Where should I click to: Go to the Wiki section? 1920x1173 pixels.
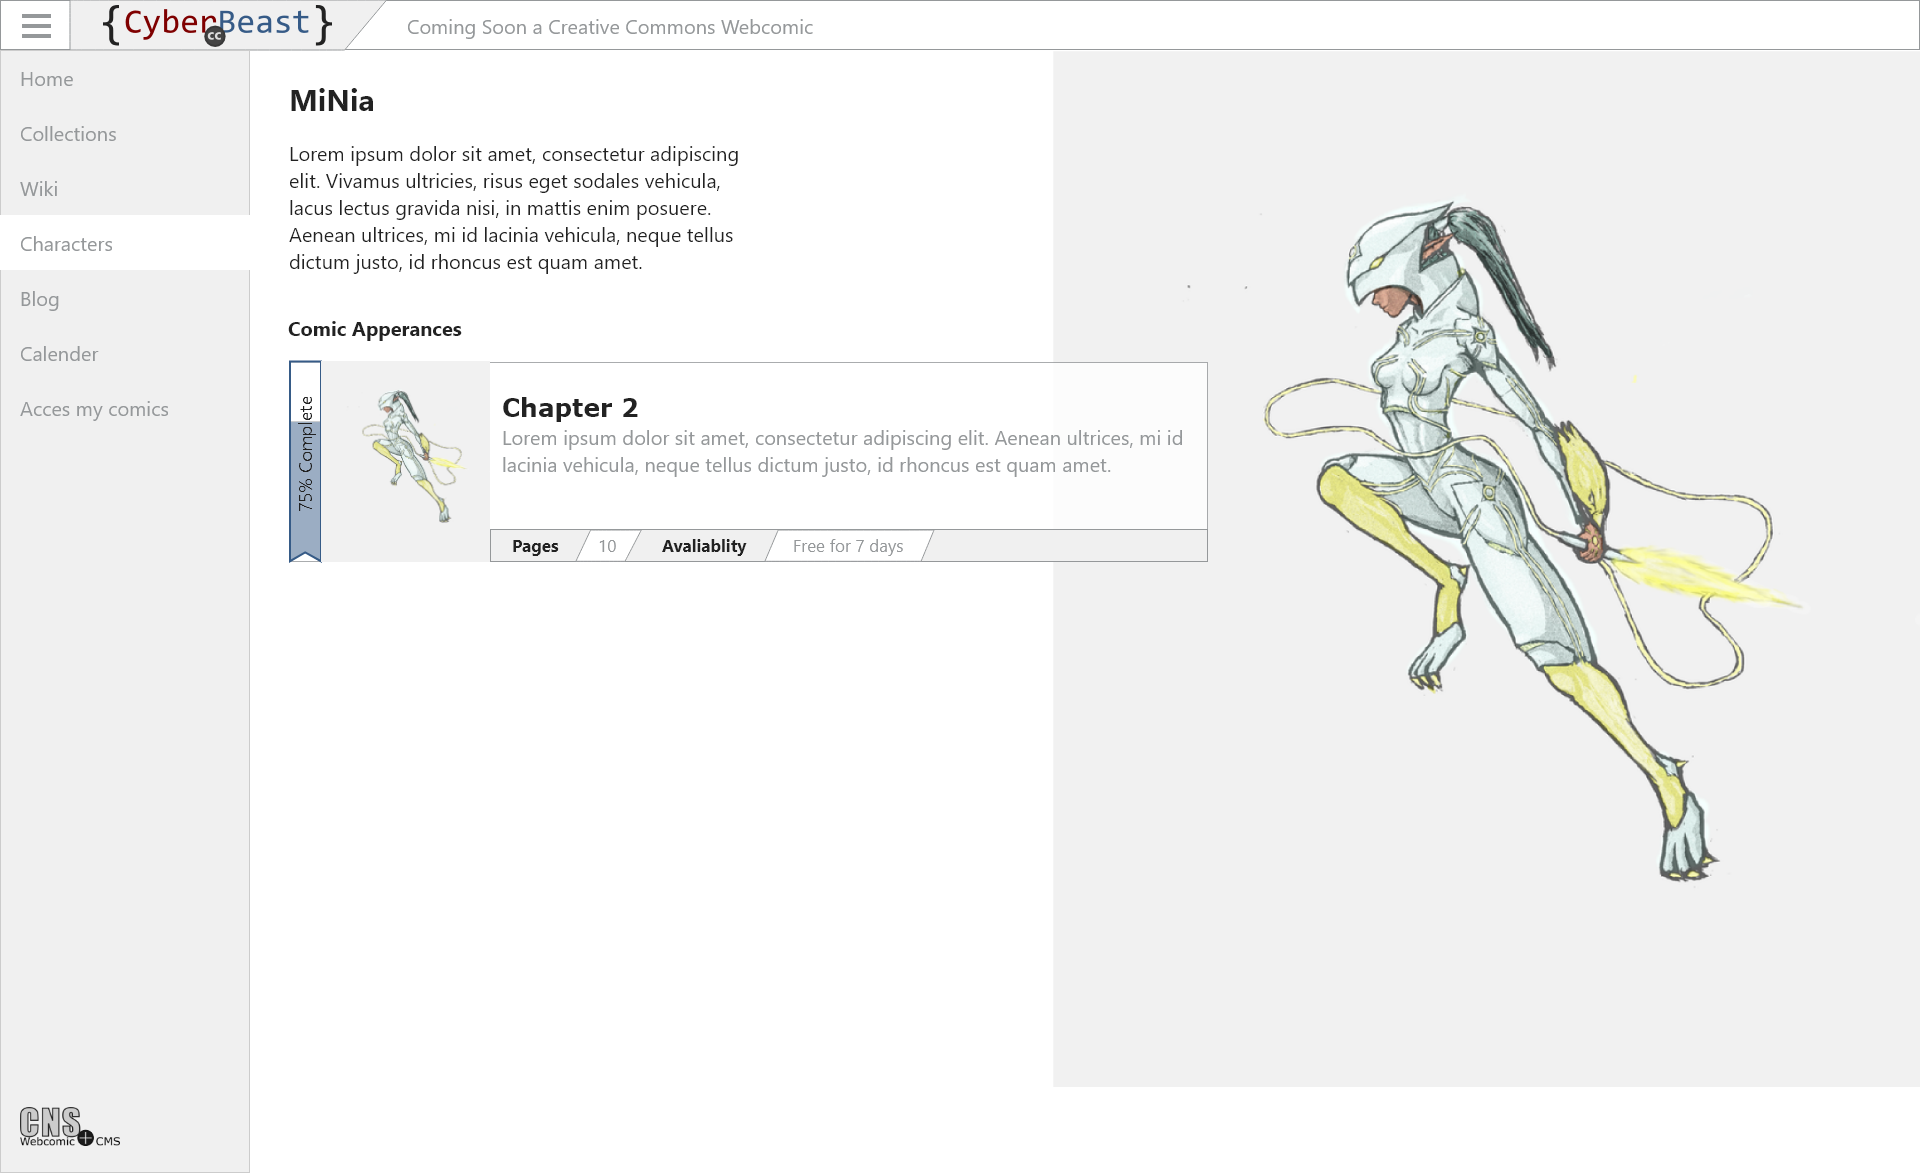39,188
